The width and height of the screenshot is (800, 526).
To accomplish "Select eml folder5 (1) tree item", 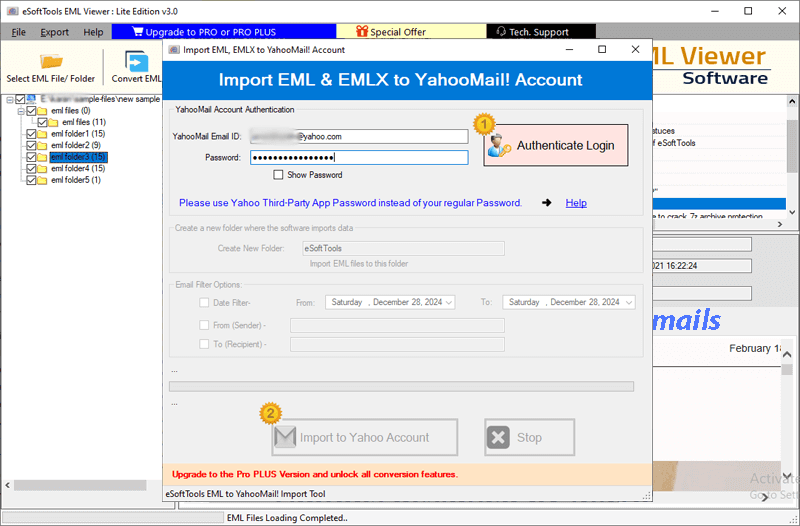I will [x=76, y=180].
